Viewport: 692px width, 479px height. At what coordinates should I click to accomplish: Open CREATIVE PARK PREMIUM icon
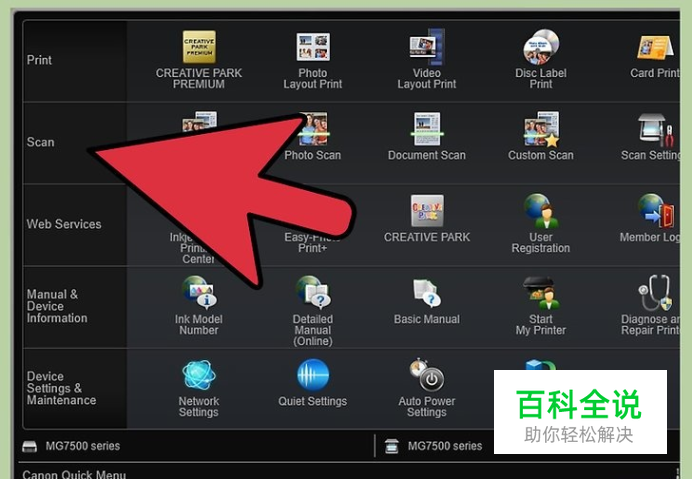pyautogui.click(x=199, y=47)
